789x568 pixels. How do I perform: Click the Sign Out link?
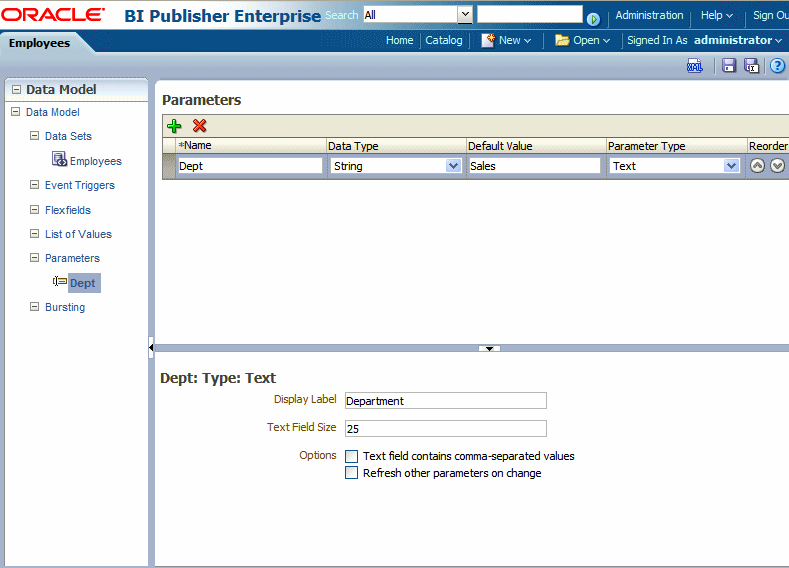coord(770,16)
